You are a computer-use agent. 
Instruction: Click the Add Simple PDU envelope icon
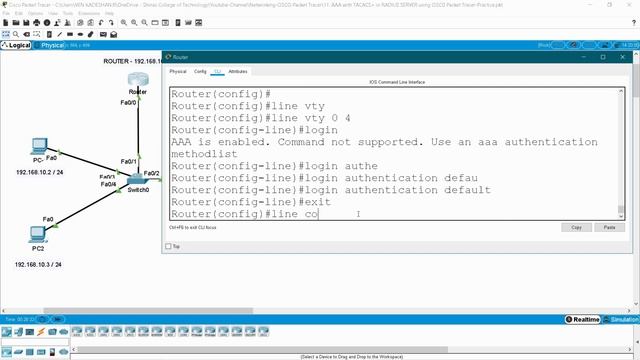(103, 34)
